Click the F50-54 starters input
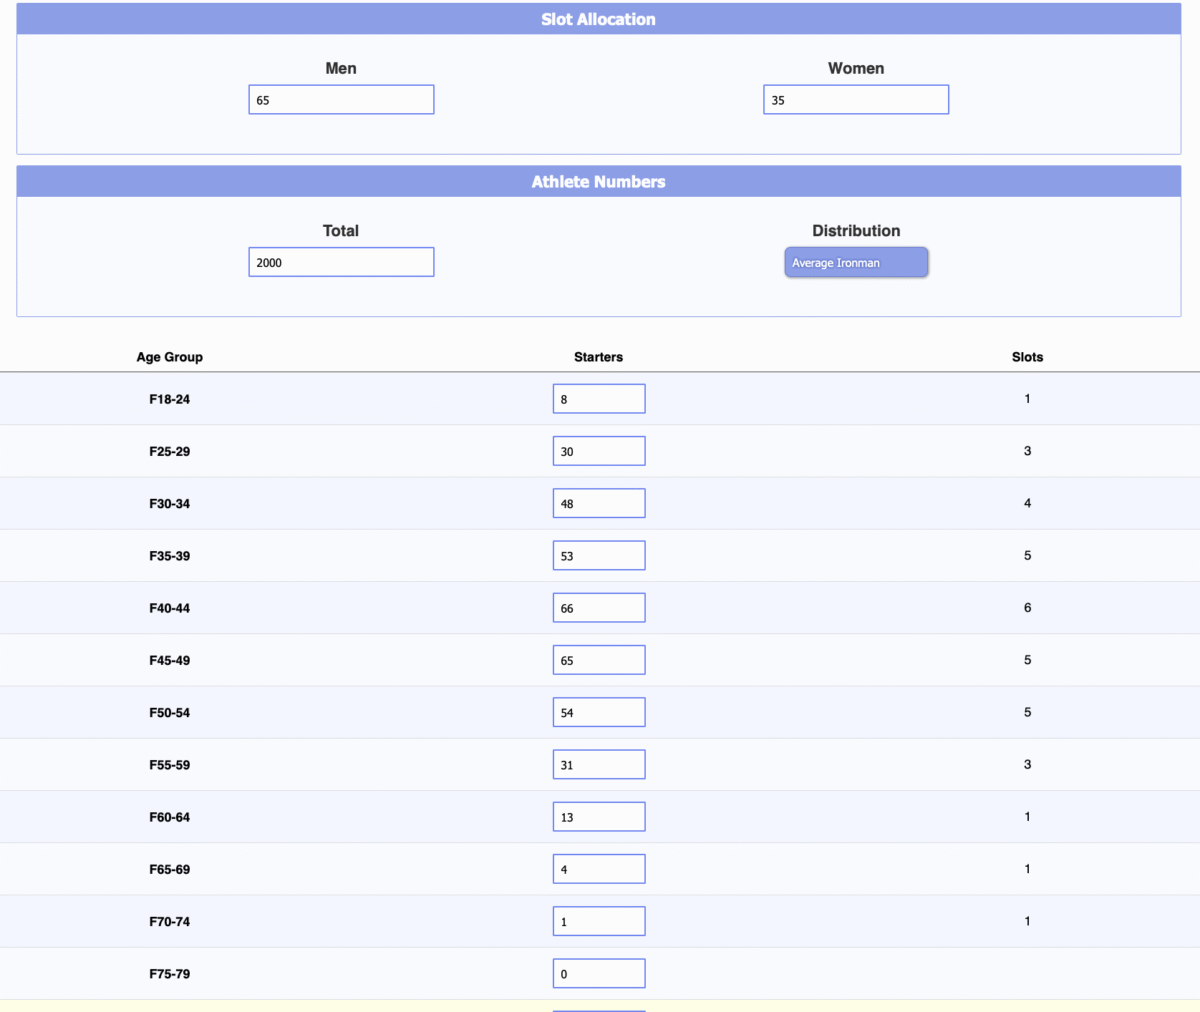The width and height of the screenshot is (1200, 1012). pos(598,712)
